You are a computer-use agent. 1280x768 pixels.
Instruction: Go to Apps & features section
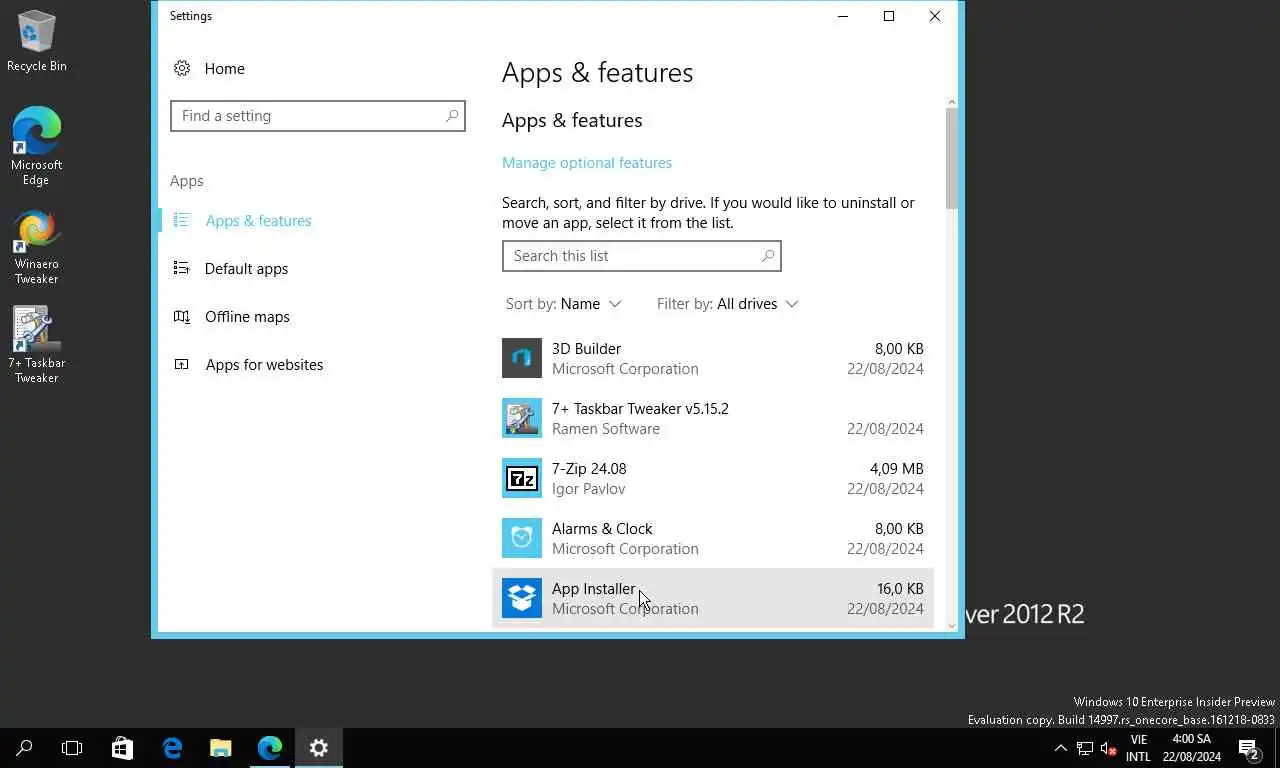pyautogui.click(x=258, y=220)
